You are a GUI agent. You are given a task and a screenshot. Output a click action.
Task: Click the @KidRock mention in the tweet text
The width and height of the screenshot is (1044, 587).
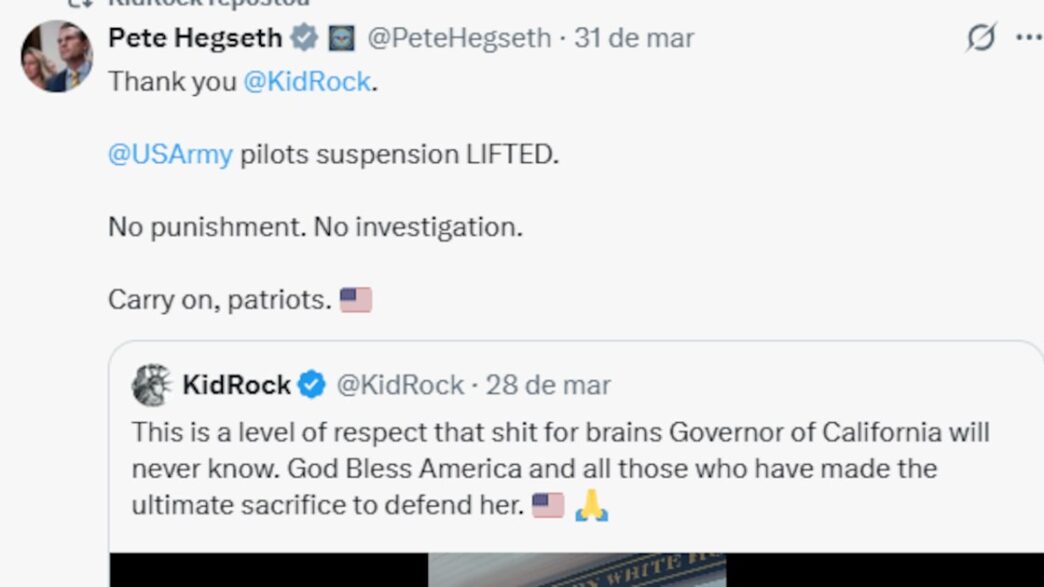point(307,82)
